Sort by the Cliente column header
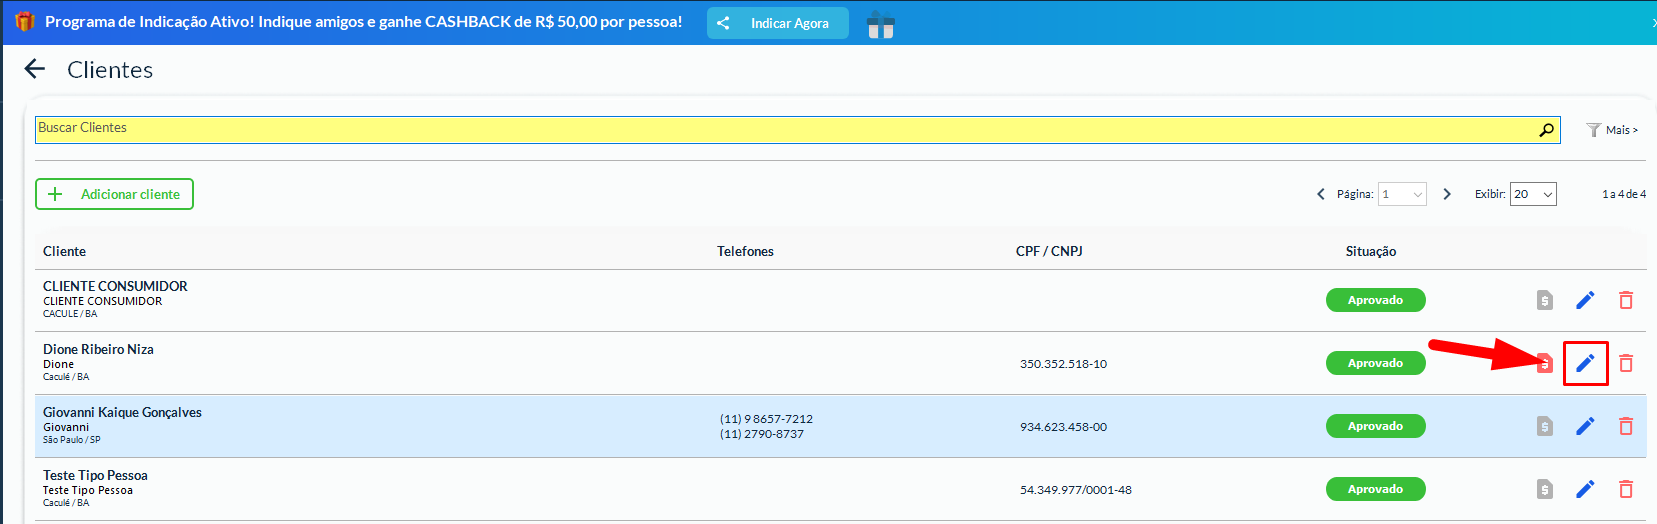This screenshot has width=1657, height=524. 64,251
